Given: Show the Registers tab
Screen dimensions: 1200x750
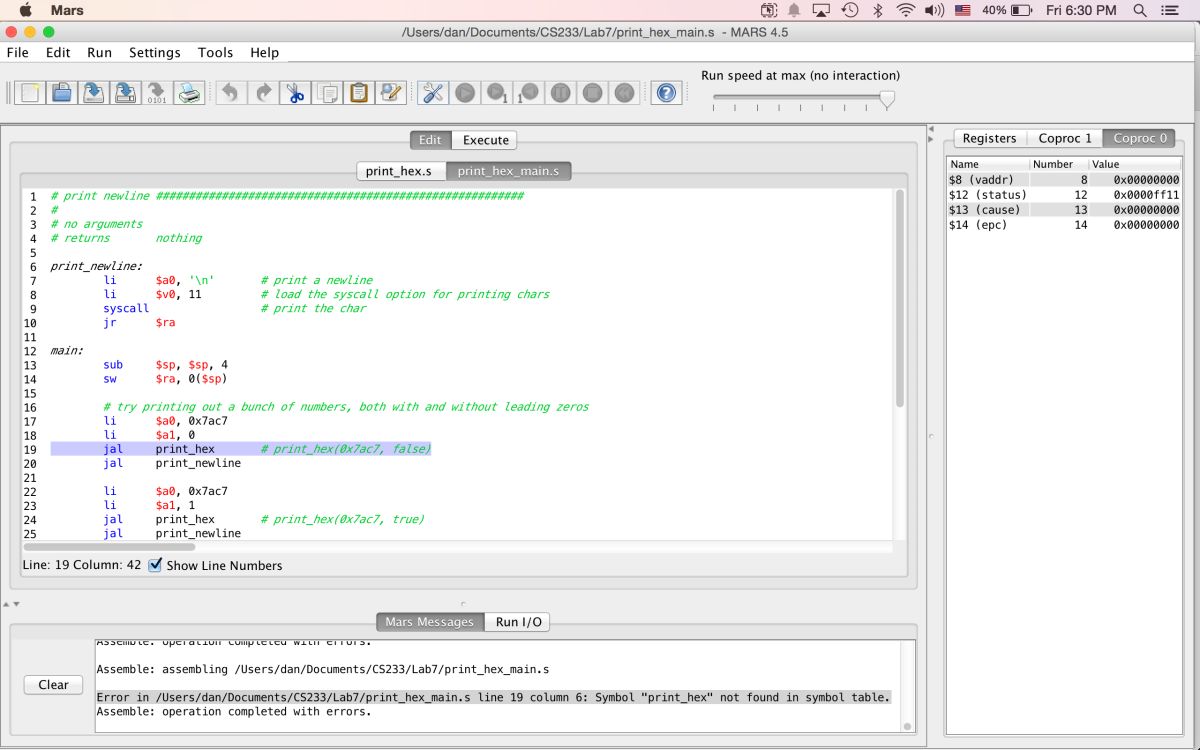Looking at the screenshot, I should point(989,138).
